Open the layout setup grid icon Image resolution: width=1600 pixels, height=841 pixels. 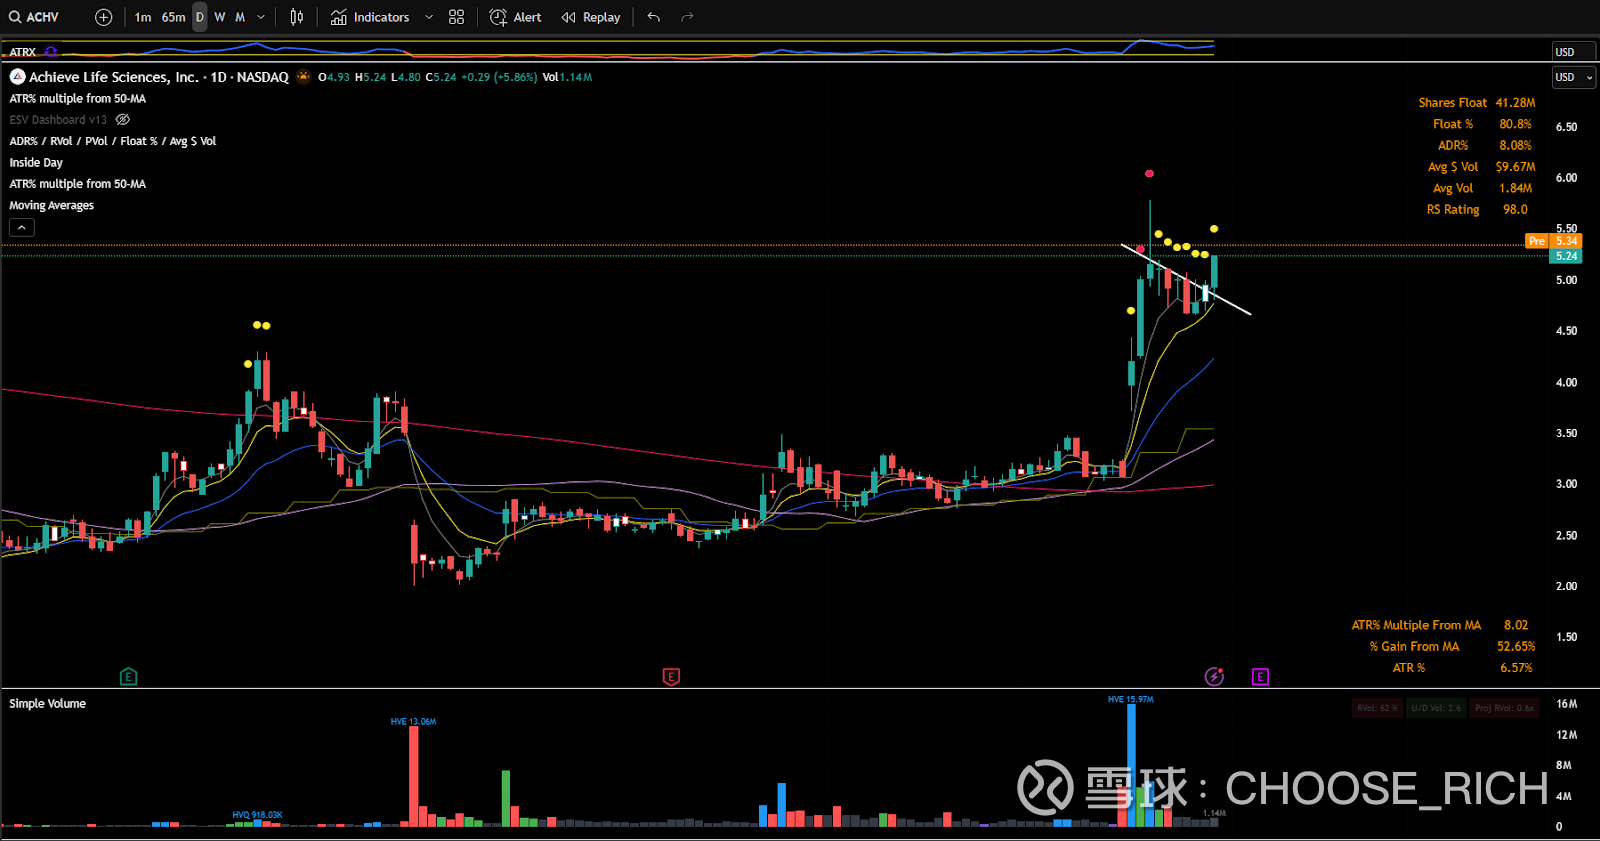457,17
